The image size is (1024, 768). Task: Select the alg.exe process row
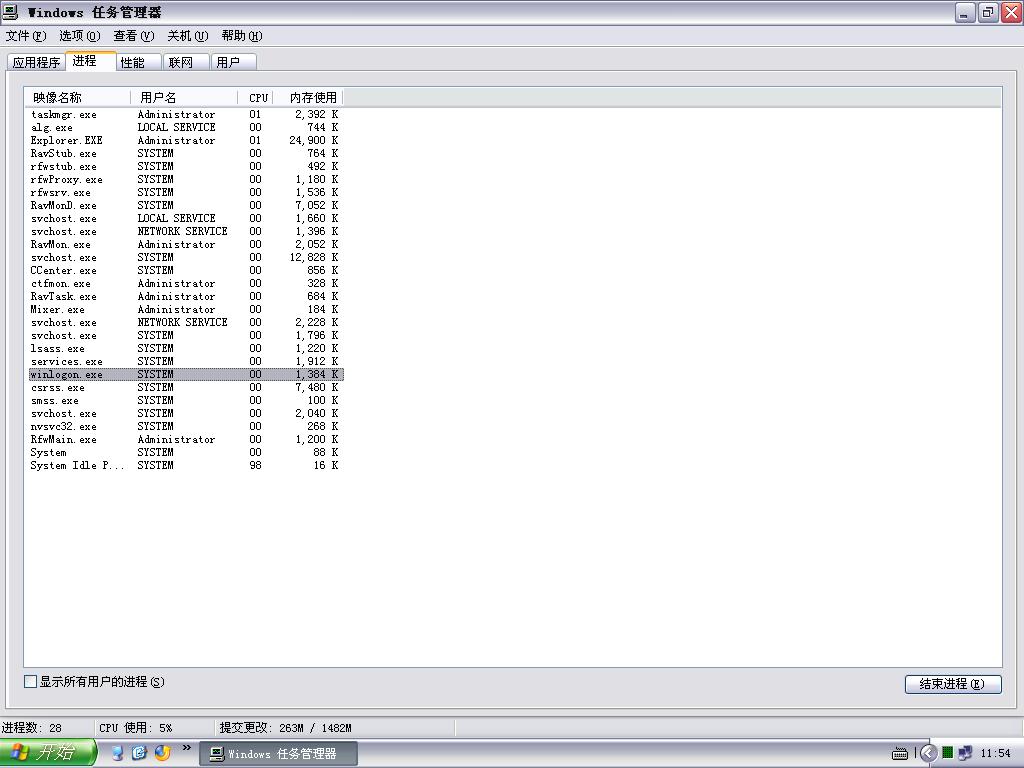click(185, 127)
